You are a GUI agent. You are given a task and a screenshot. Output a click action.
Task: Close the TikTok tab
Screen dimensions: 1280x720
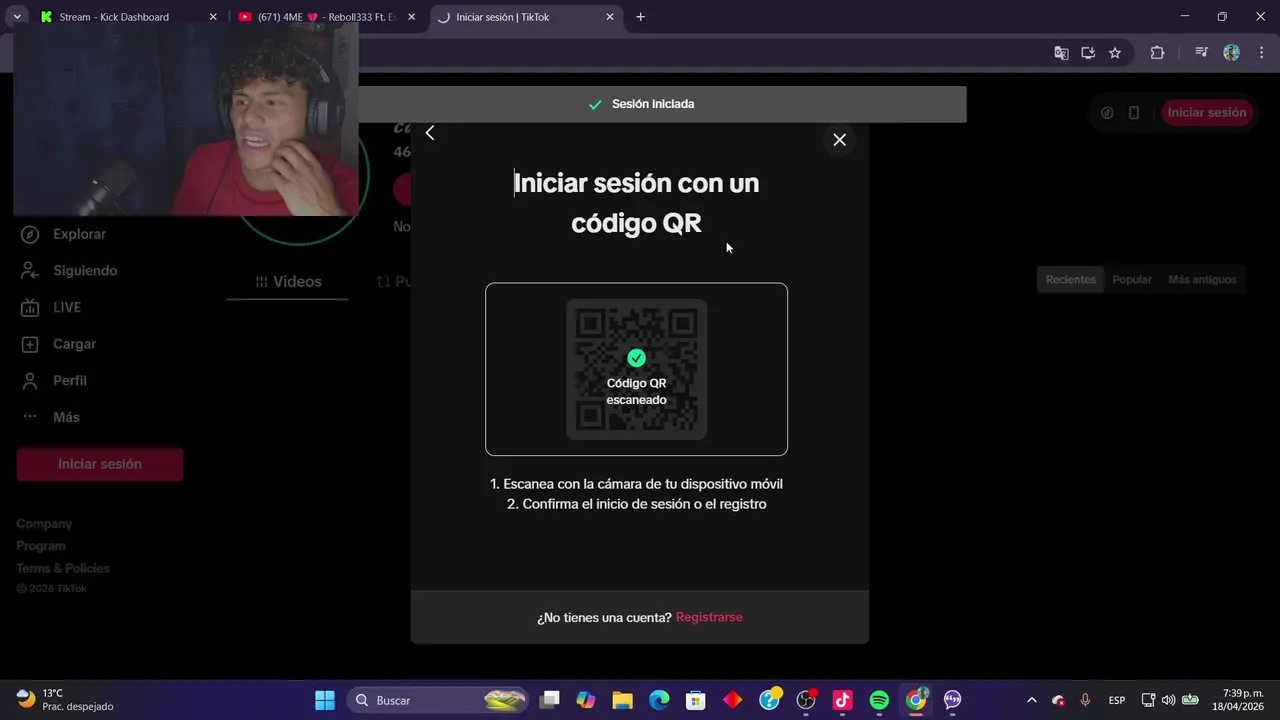pyautogui.click(x=610, y=17)
